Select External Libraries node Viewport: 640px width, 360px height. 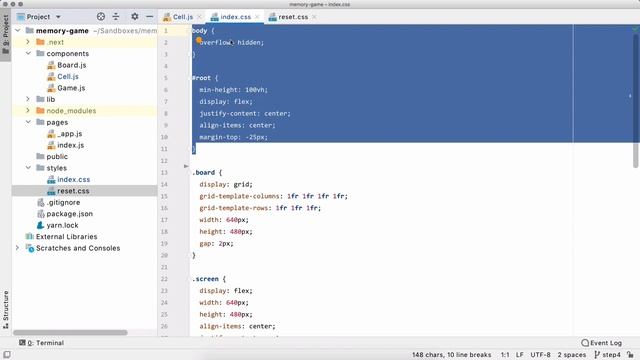[x=67, y=236]
